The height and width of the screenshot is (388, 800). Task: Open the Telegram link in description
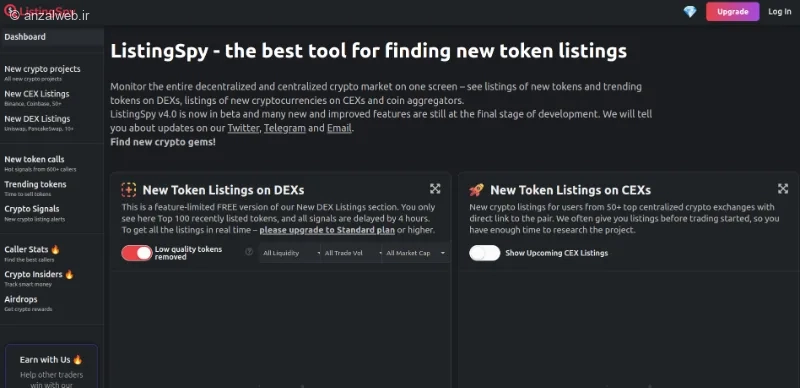coord(285,128)
